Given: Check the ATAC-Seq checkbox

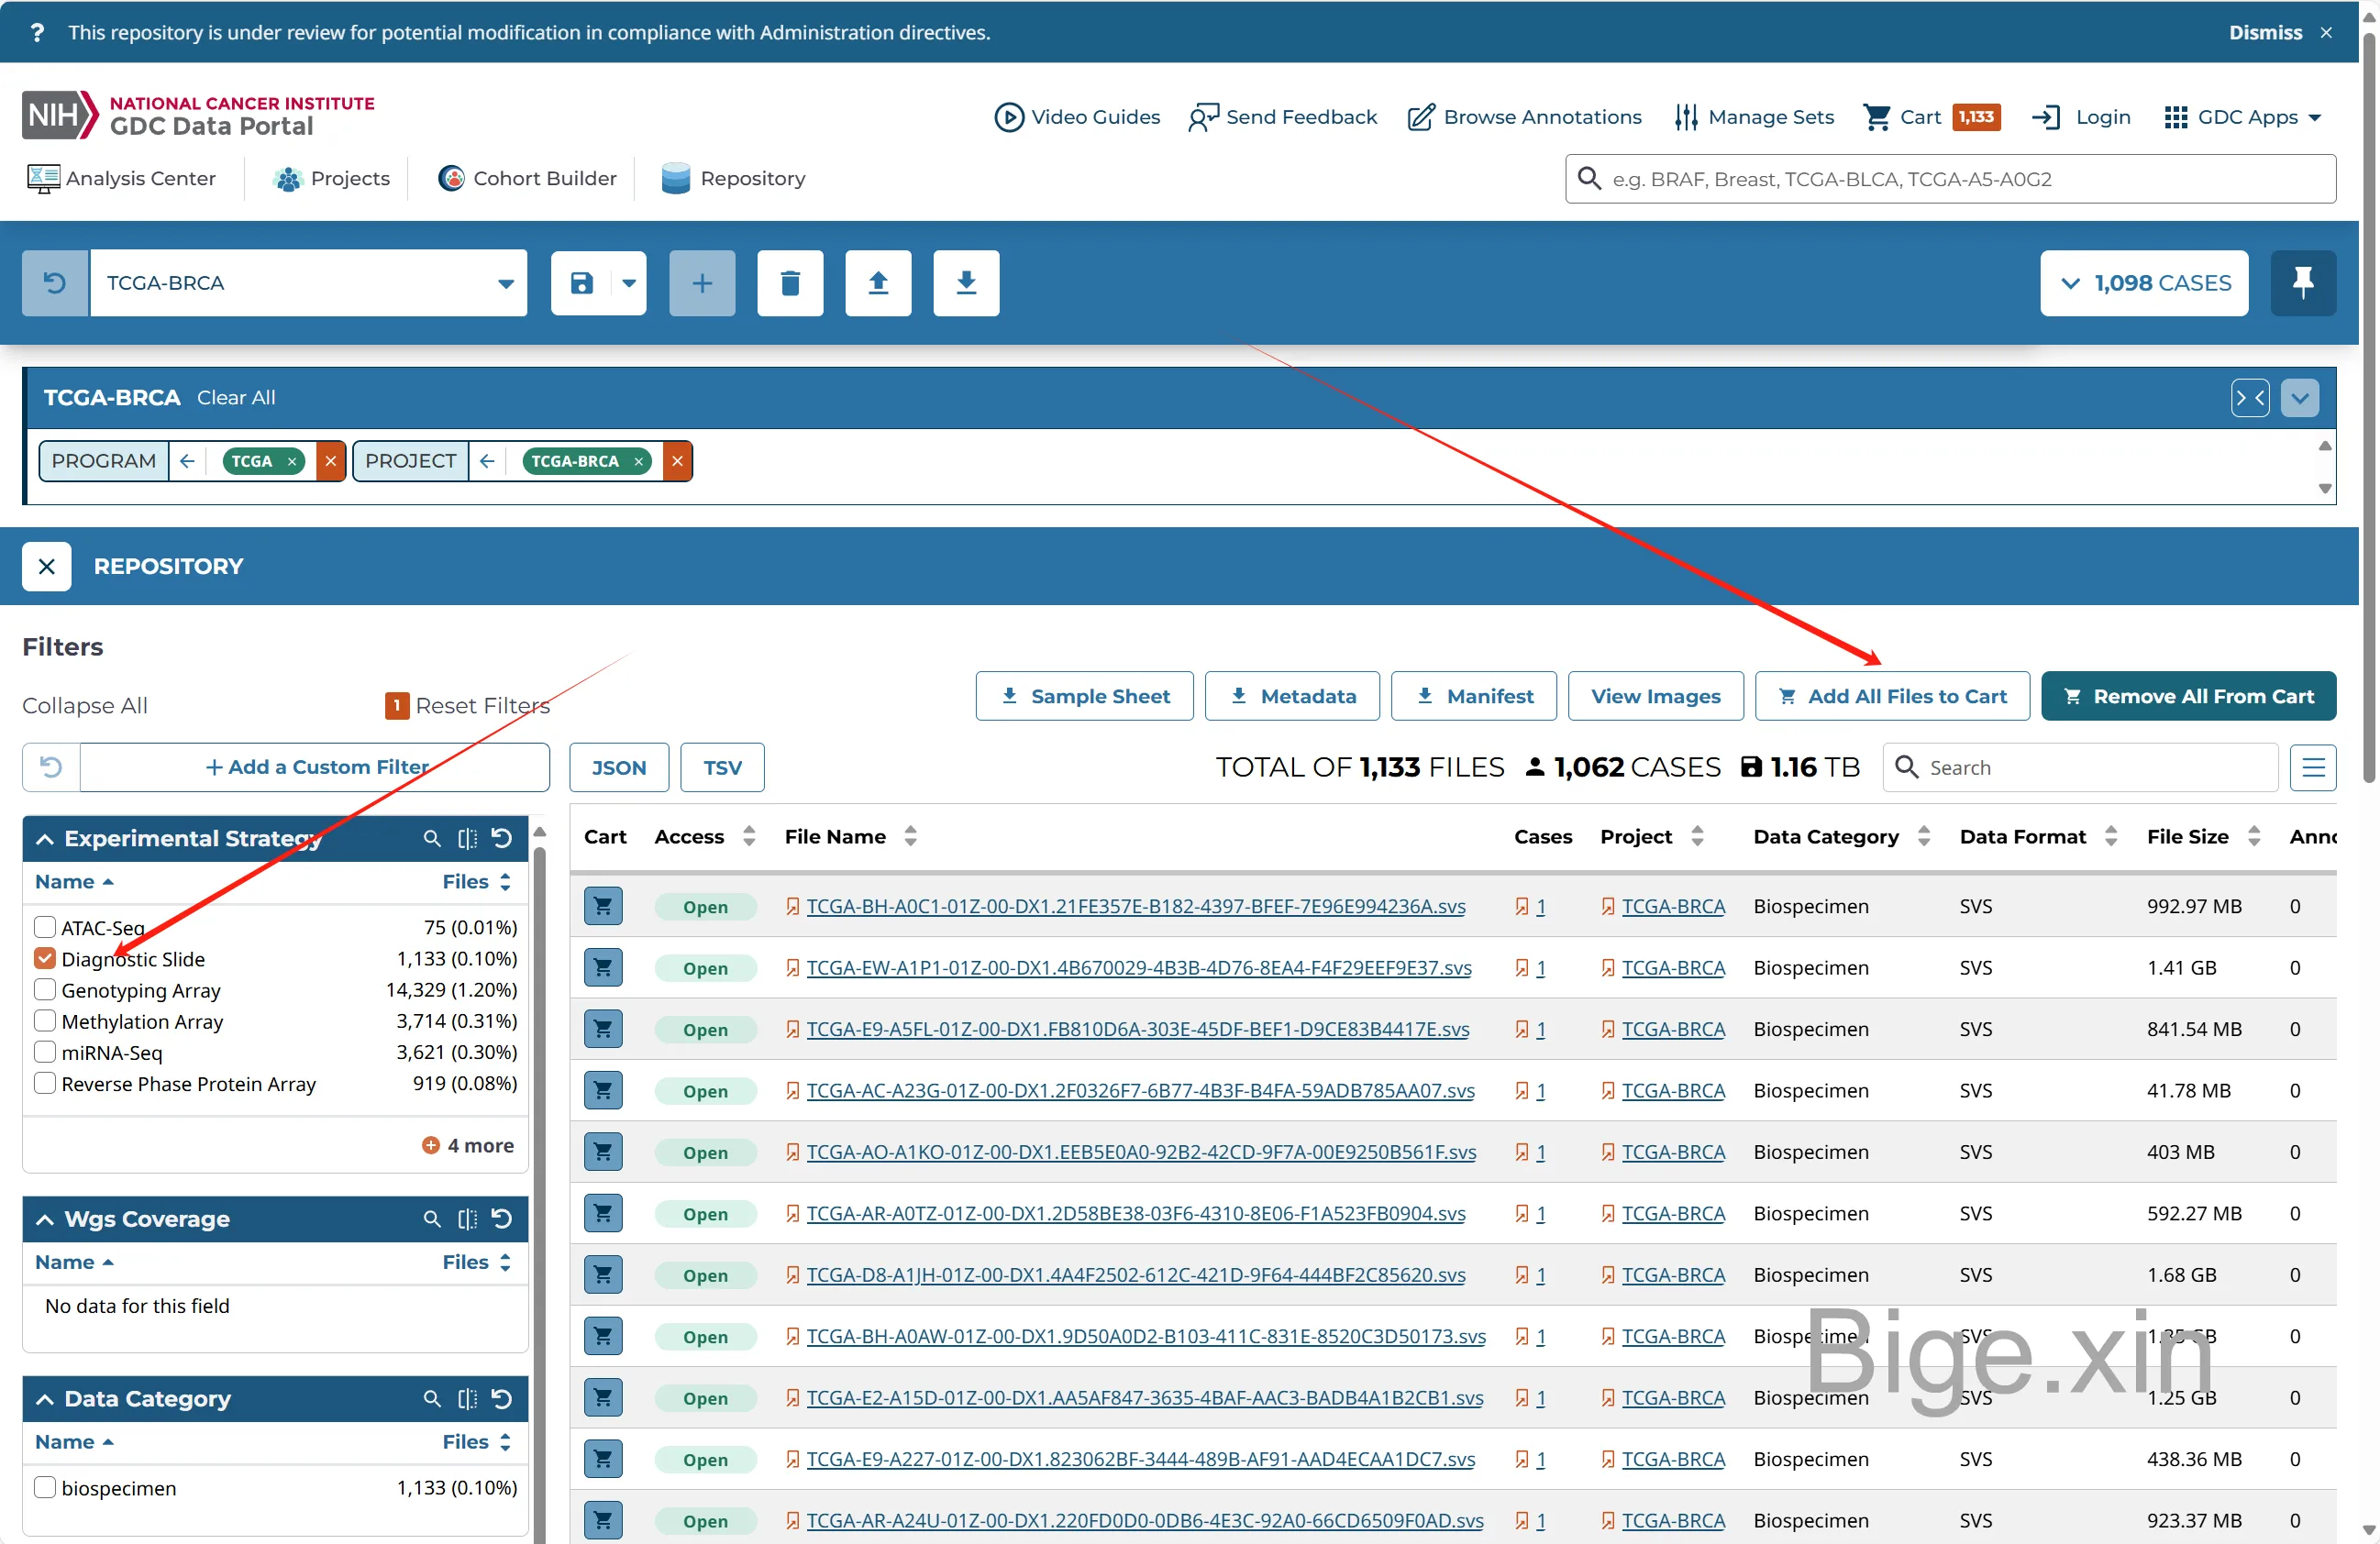Looking at the screenshot, I should coord(45,926).
